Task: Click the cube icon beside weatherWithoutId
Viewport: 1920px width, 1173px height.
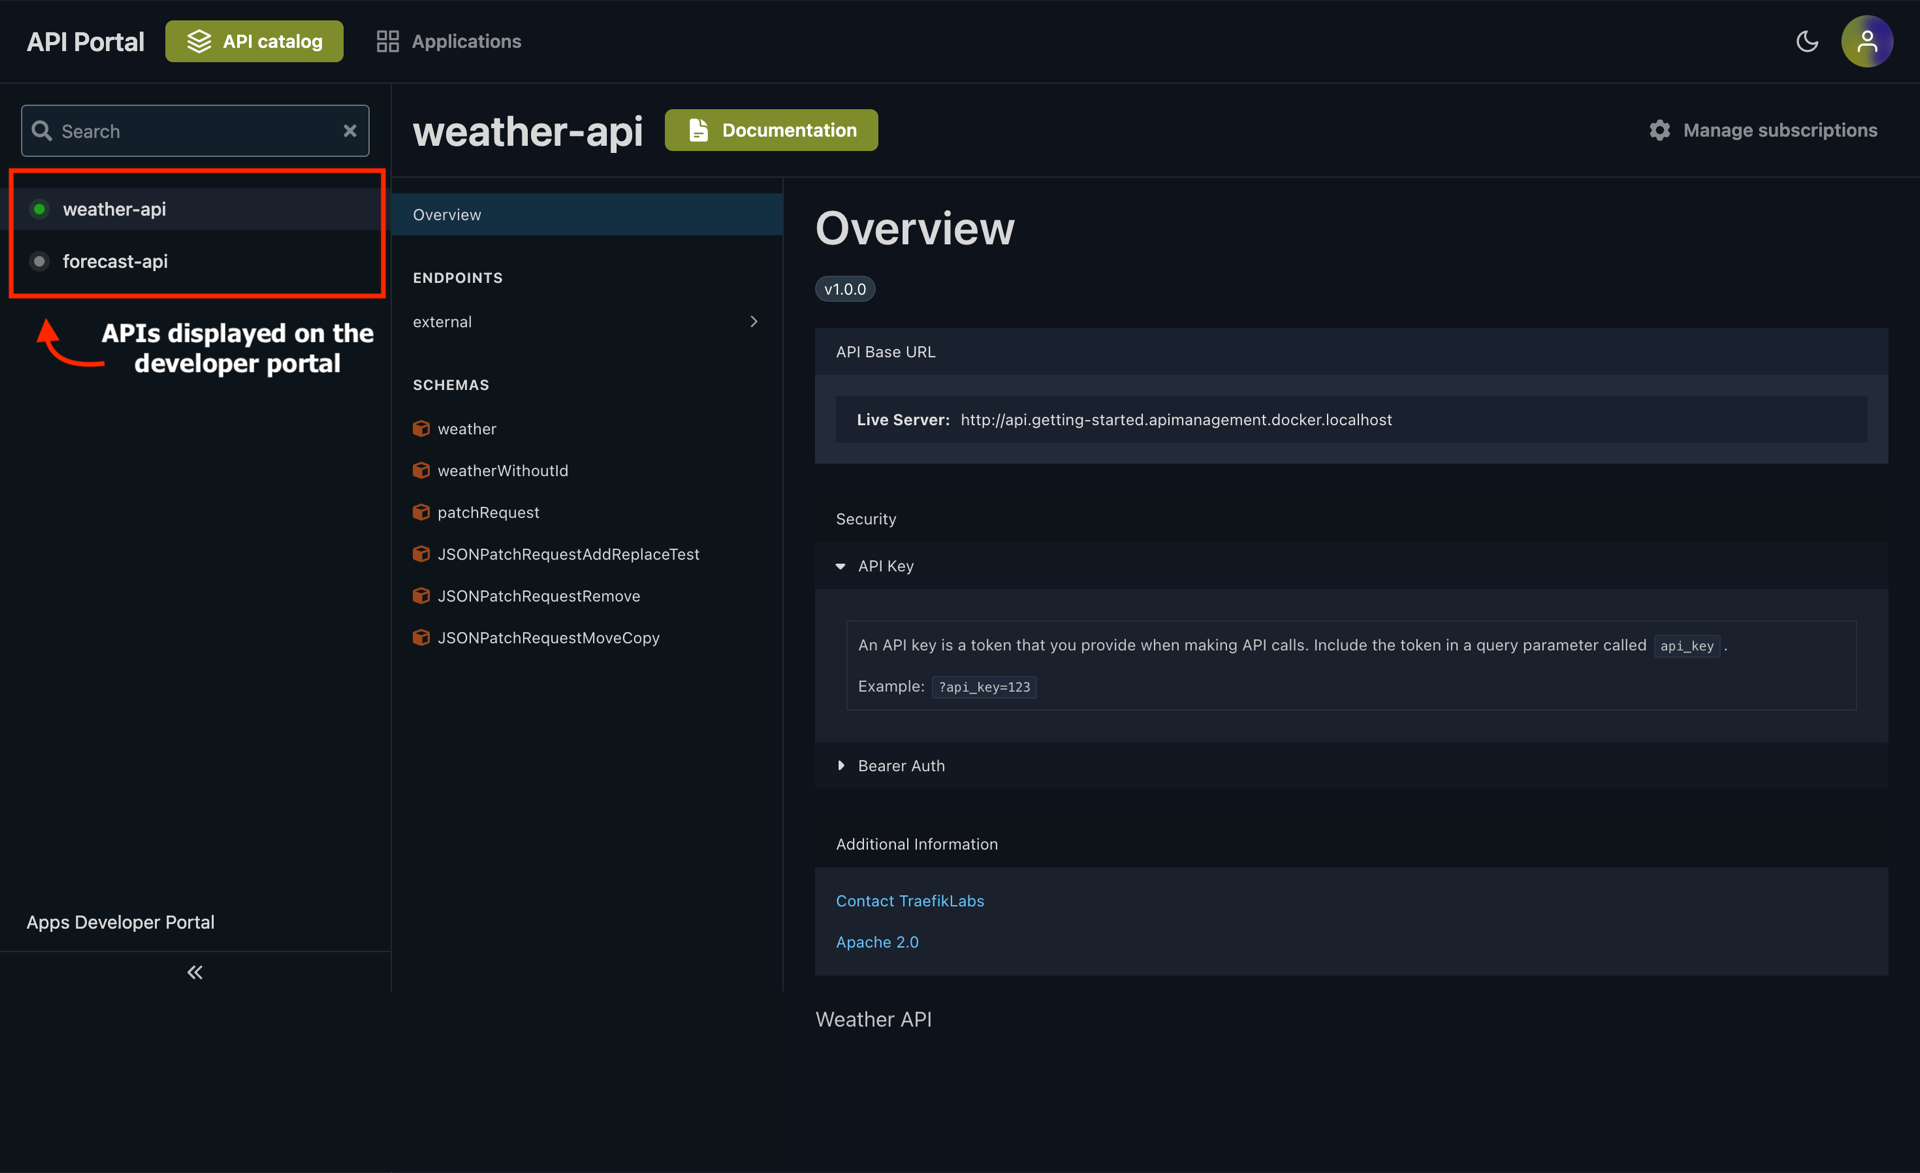Action: click(421, 470)
